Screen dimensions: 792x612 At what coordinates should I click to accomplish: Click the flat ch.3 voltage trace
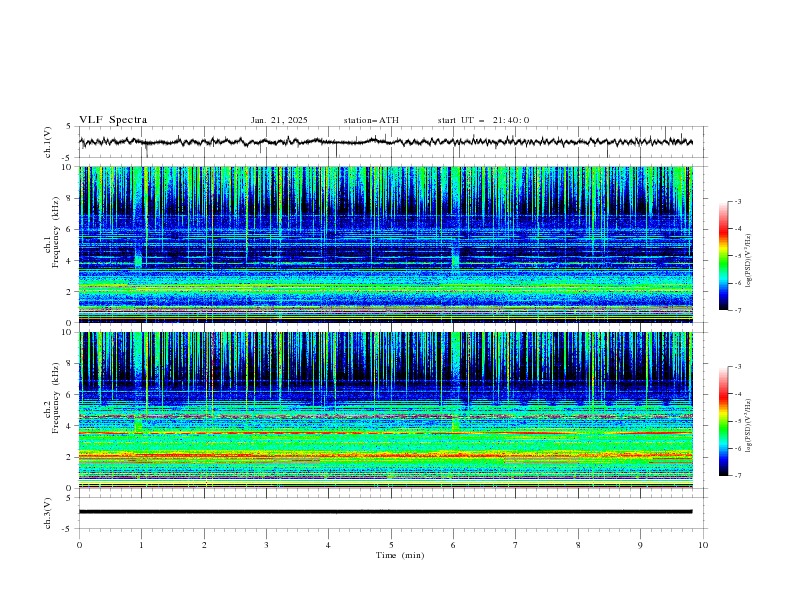pyautogui.click(x=385, y=512)
